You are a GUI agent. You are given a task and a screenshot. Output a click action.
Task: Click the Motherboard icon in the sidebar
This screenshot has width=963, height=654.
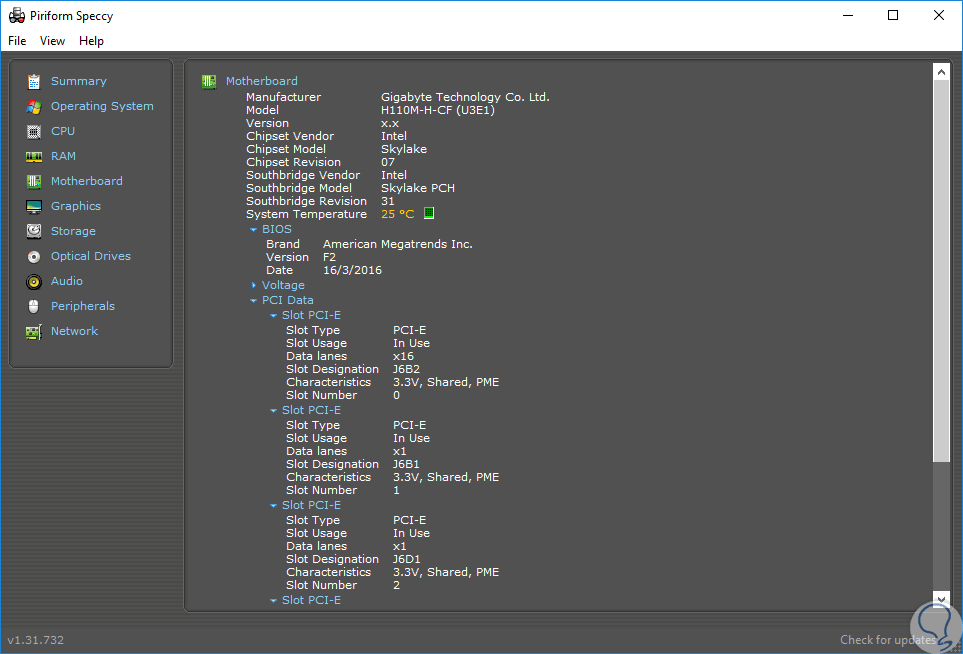[x=34, y=181]
